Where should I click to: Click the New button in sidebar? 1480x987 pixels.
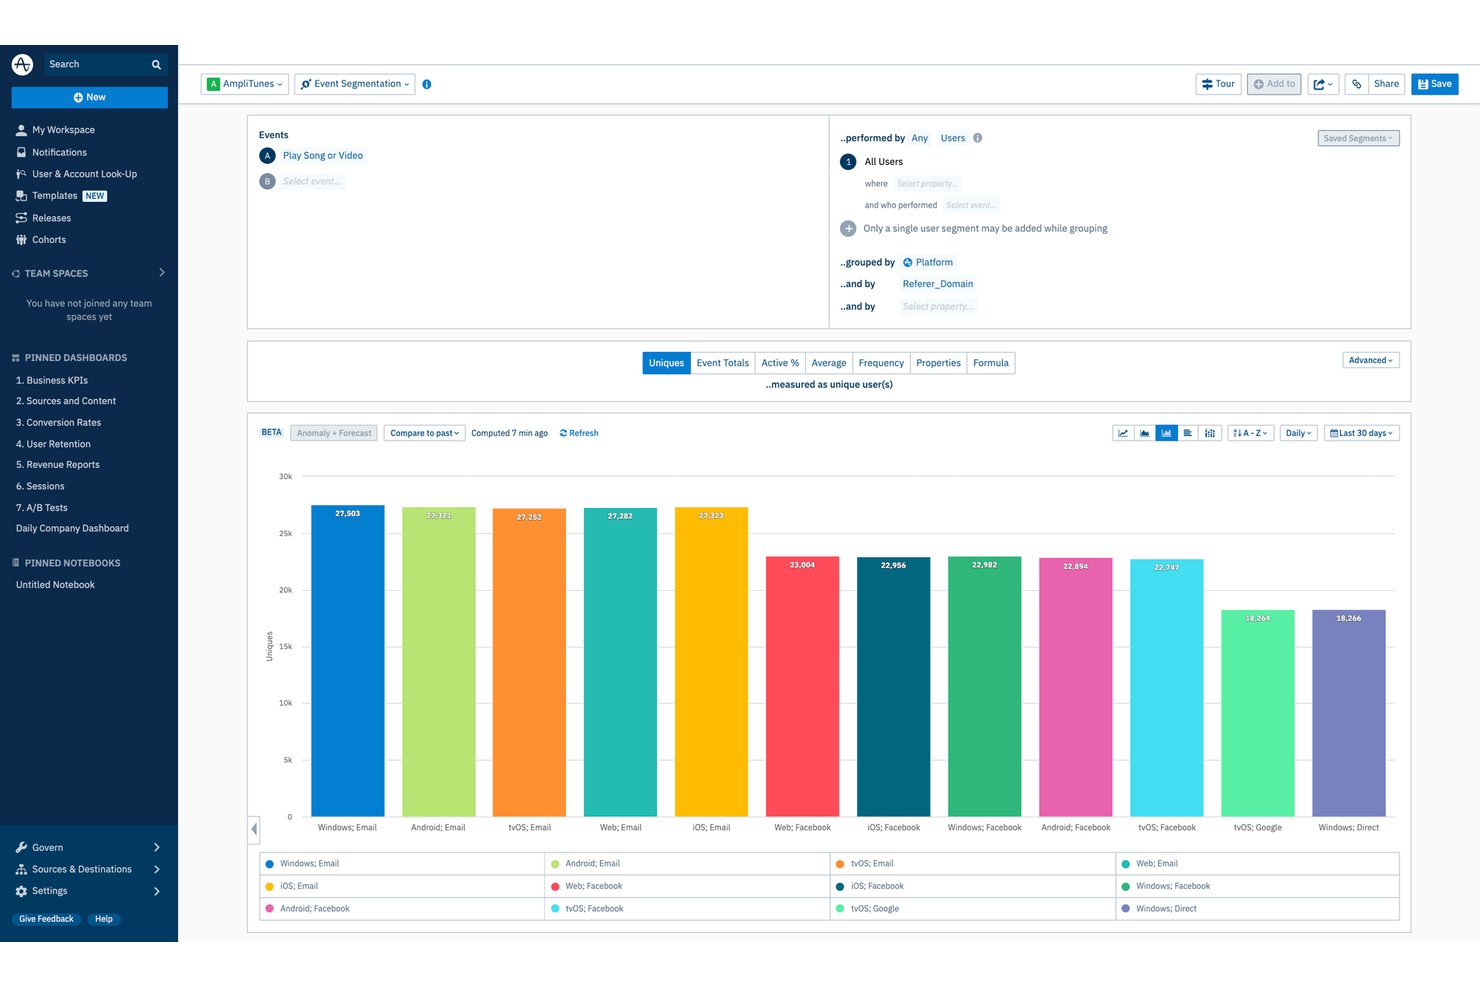[89, 97]
